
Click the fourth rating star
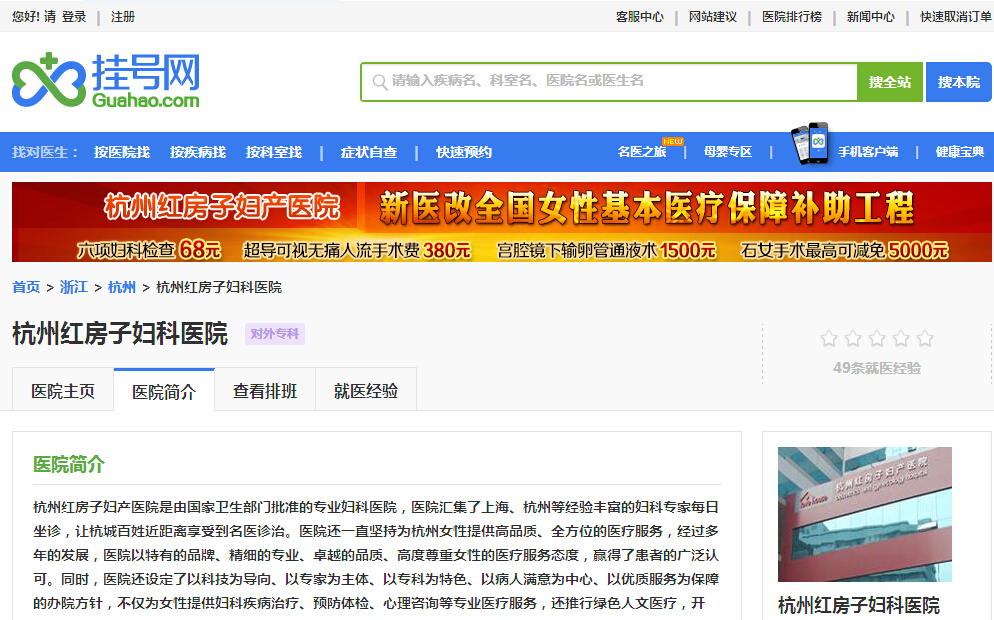[x=901, y=338]
